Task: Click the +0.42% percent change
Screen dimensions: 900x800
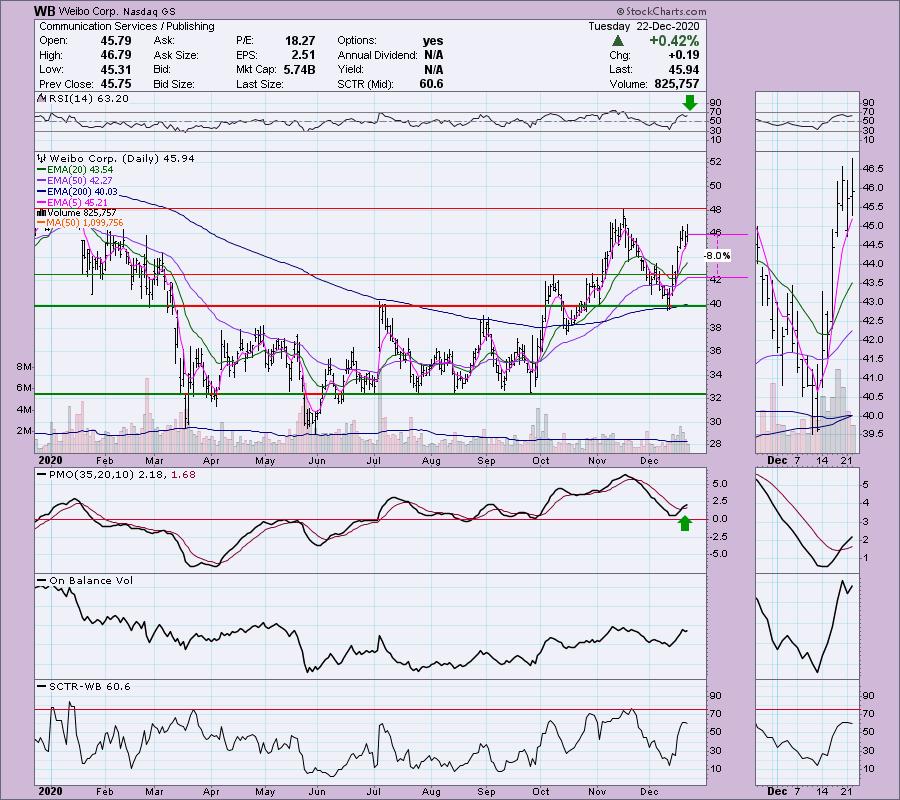Action: (x=674, y=41)
